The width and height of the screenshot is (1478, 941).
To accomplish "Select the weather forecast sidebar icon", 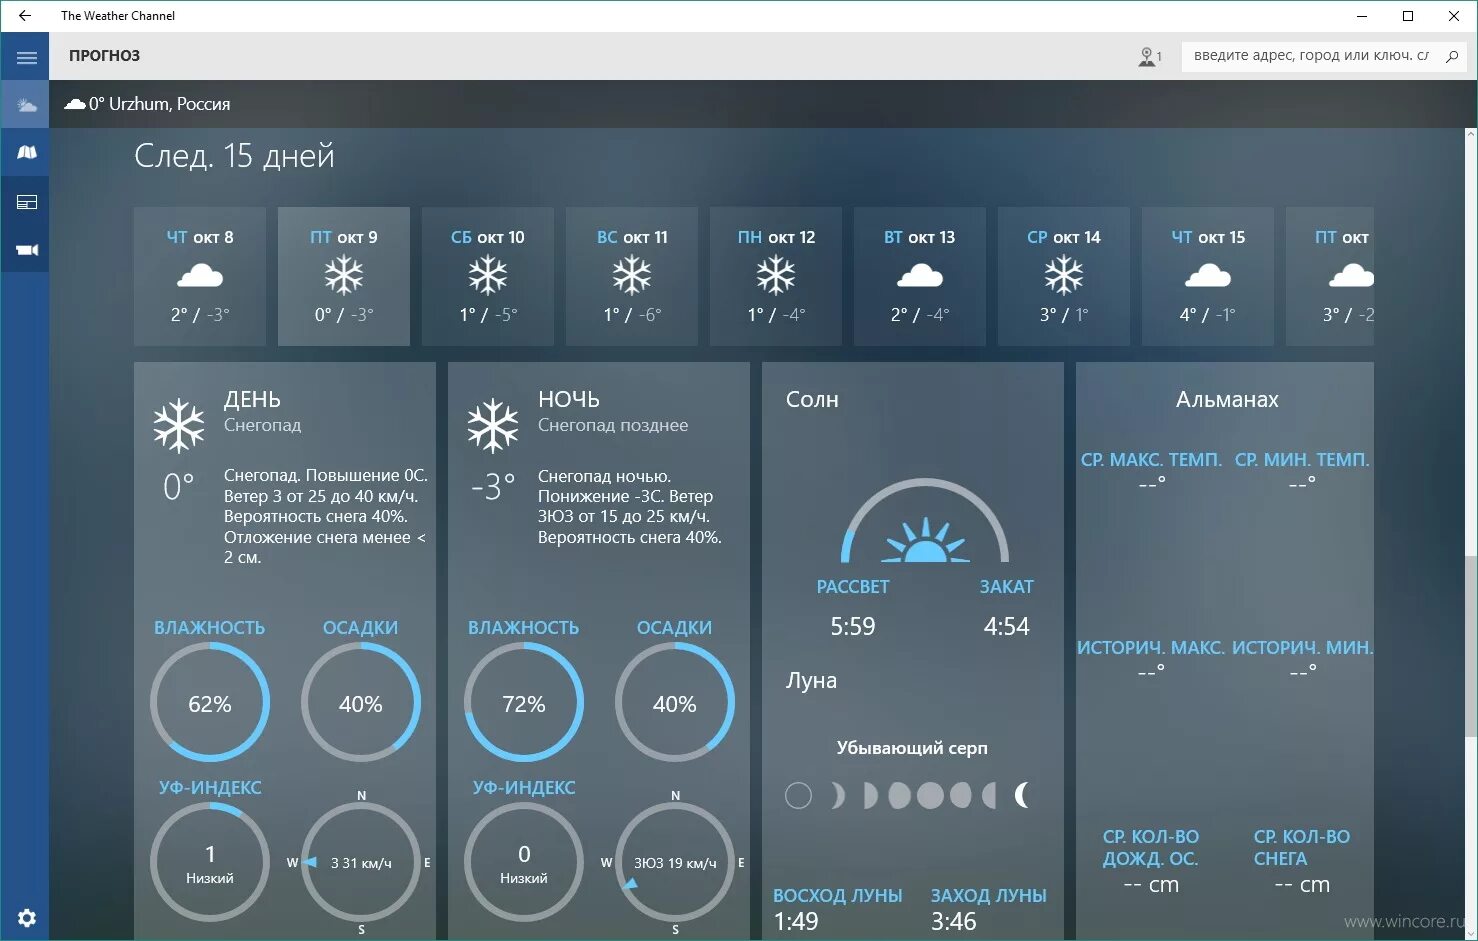I will [26, 105].
